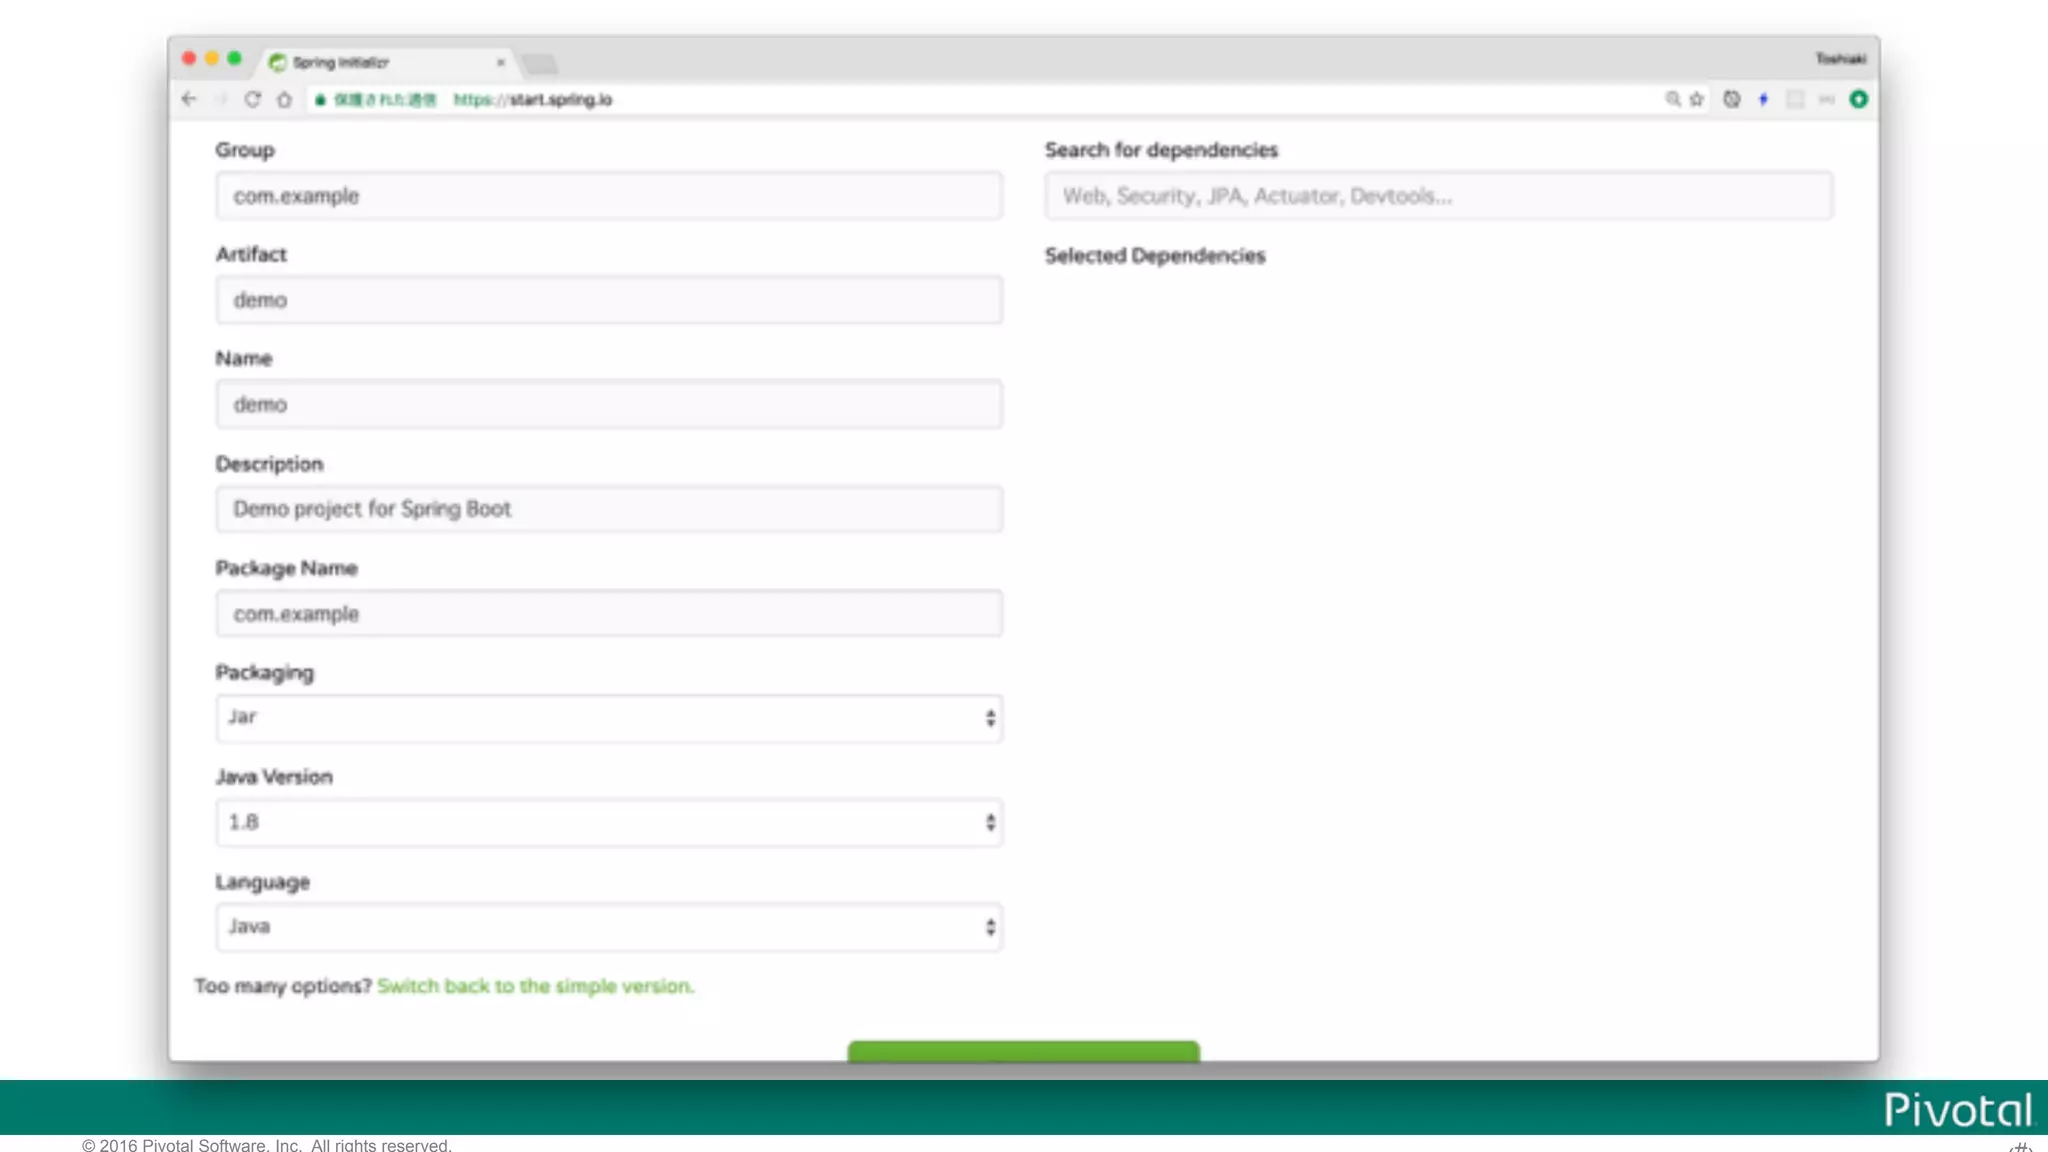This screenshot has height=1152, width=2048.
Task: Click the blue lightning extension icon
Action: [x=1763, y=99]
